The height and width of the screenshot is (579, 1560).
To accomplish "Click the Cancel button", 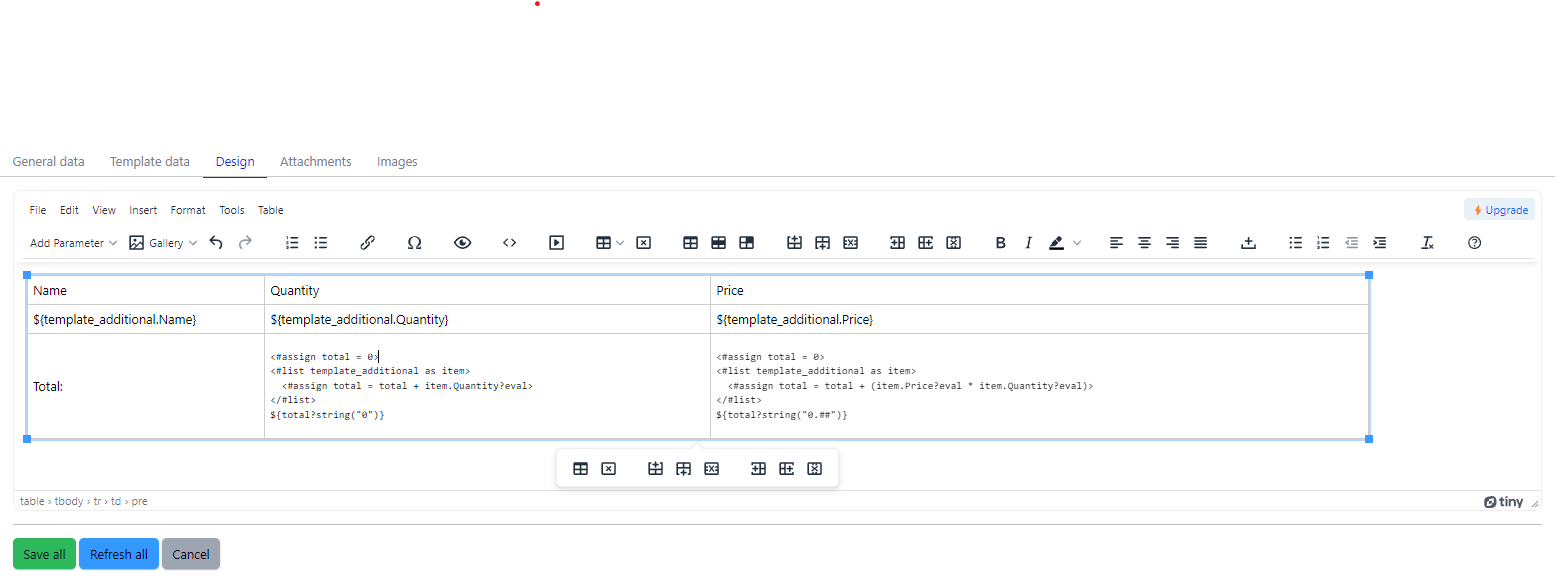I will click(191, 554).
